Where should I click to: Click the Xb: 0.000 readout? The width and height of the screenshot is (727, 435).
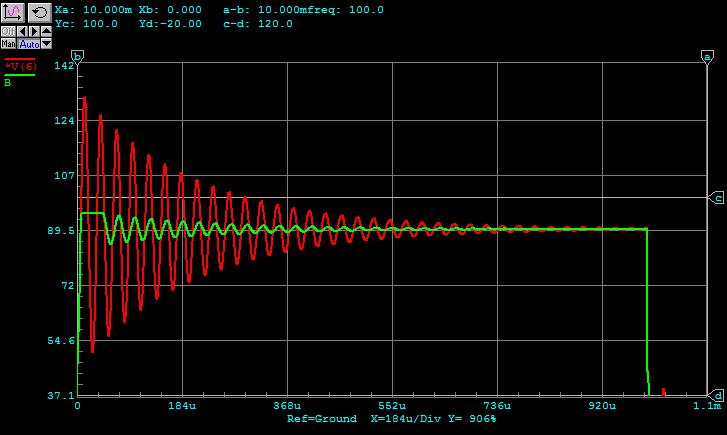tap(170, 10)
